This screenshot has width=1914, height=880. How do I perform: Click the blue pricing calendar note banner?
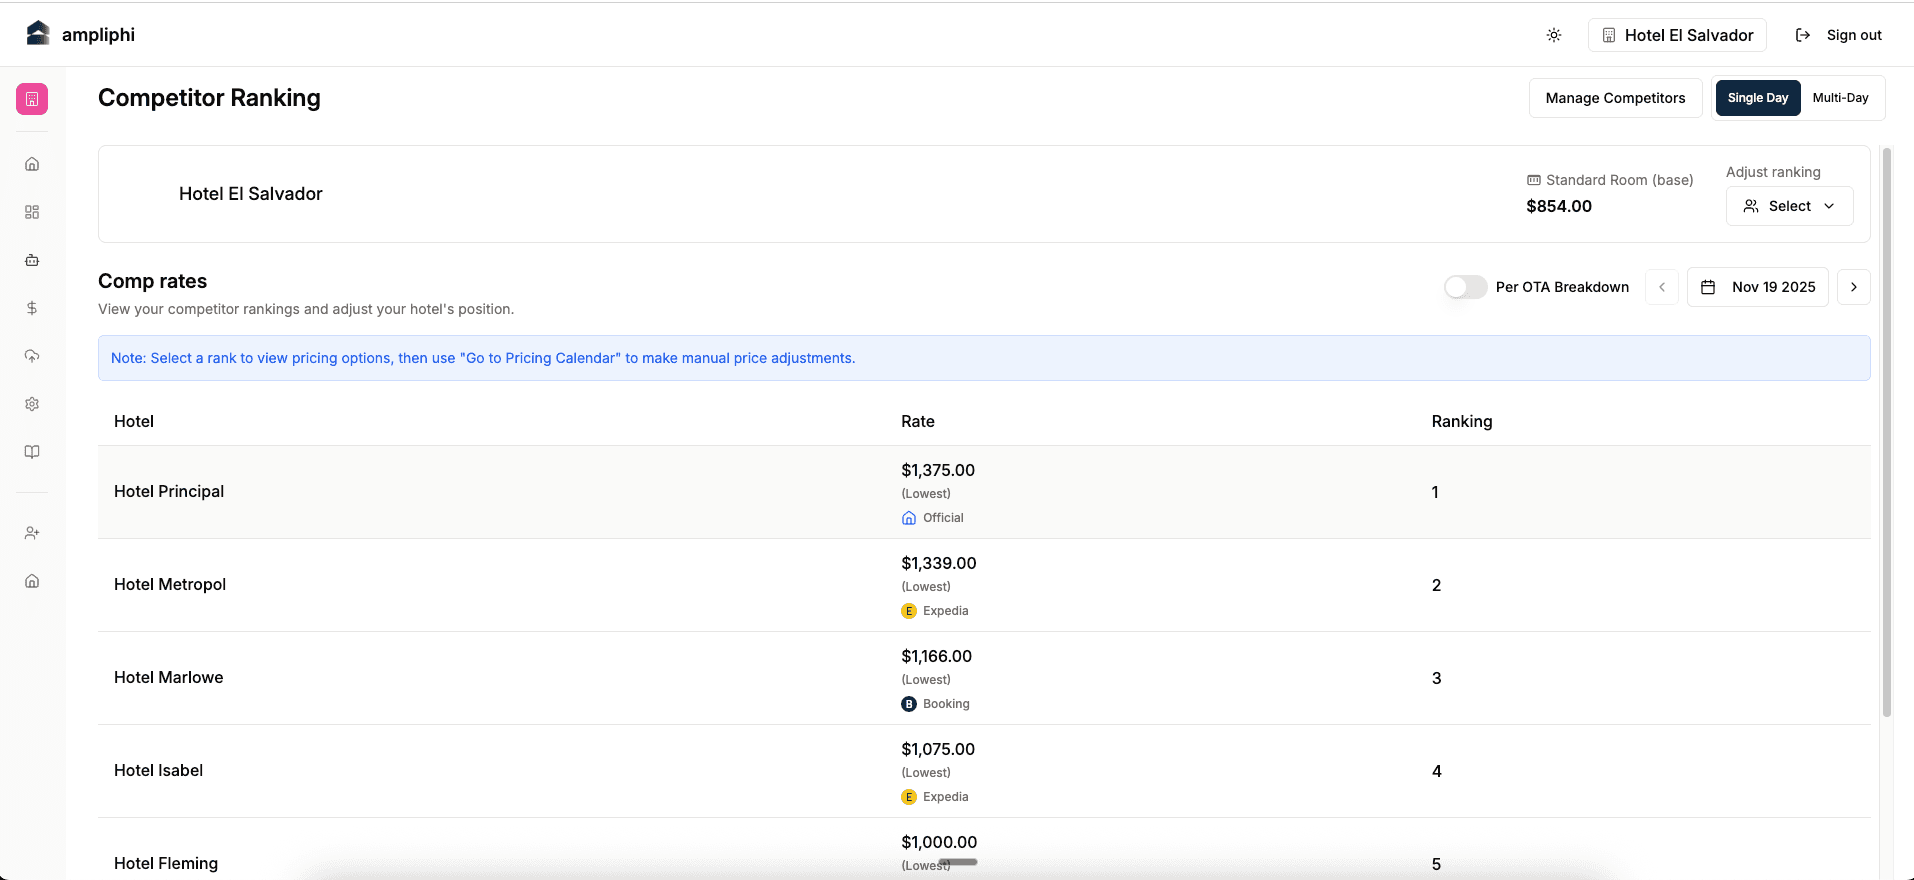(984, 358)
